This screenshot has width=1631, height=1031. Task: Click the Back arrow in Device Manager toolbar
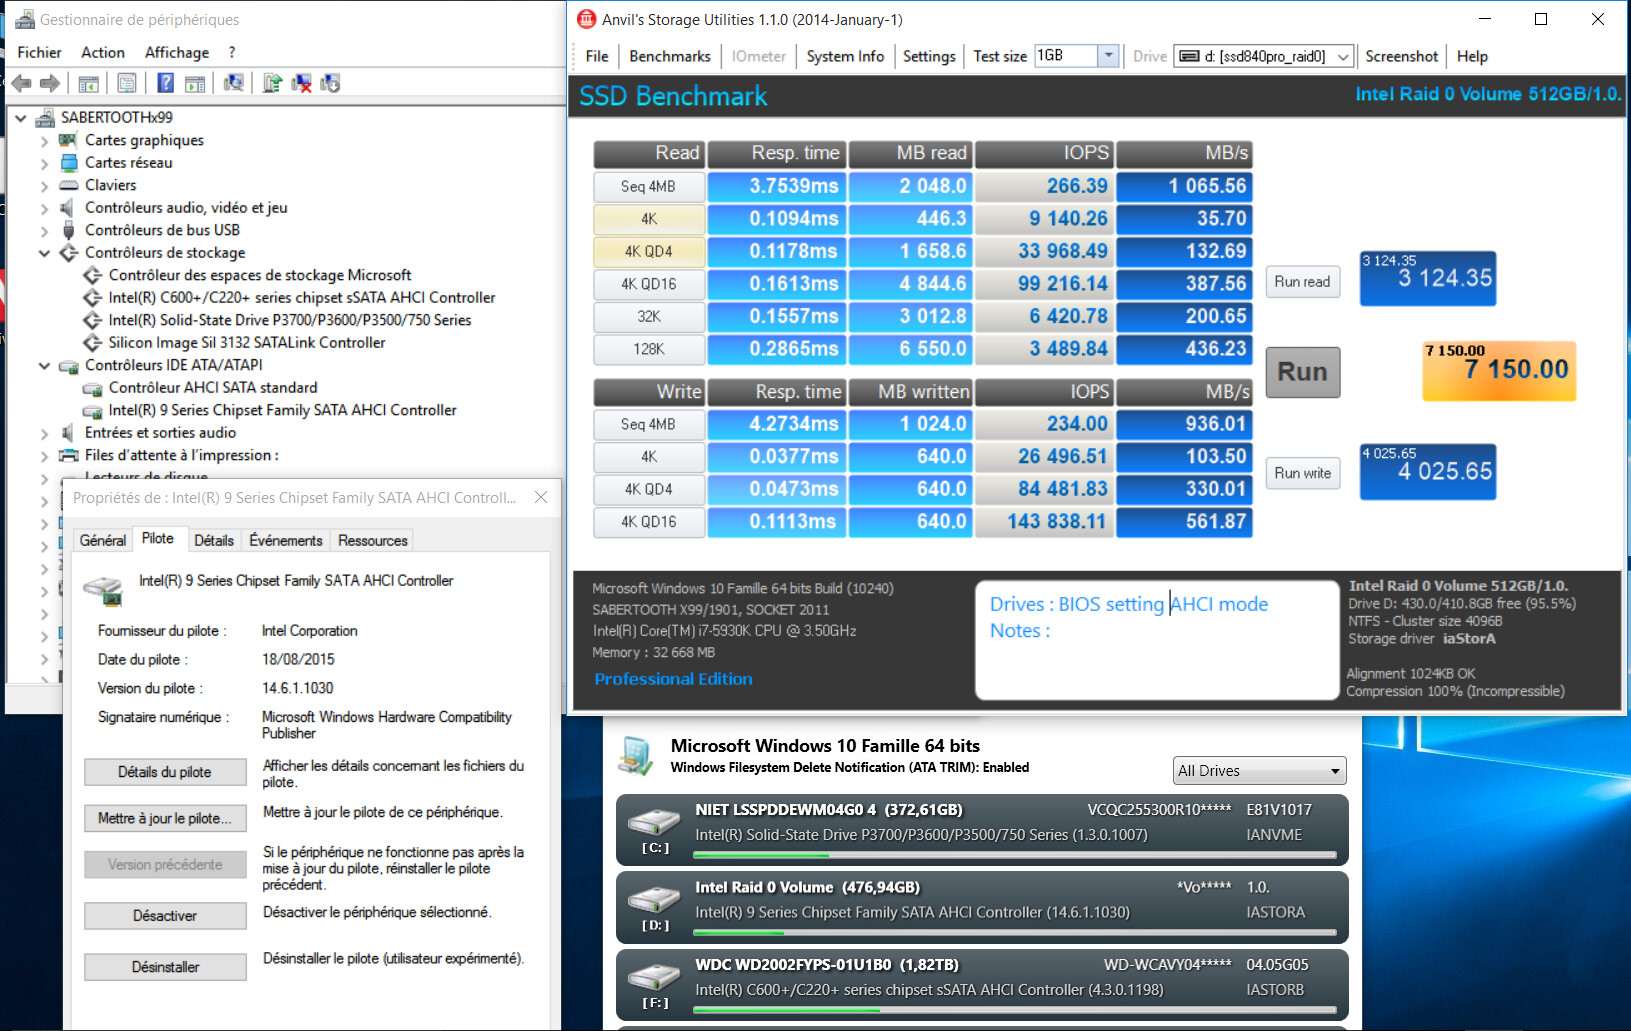click(21, 83)
